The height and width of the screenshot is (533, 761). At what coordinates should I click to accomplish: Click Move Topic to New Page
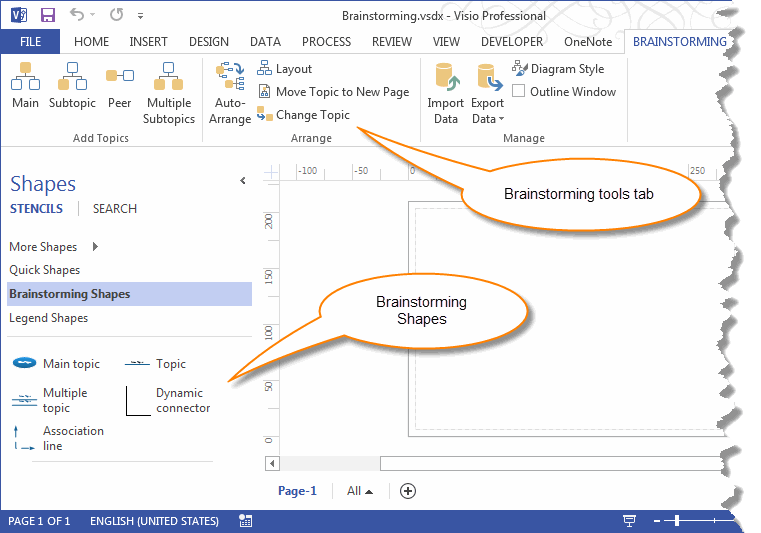(x=333, y=92)
